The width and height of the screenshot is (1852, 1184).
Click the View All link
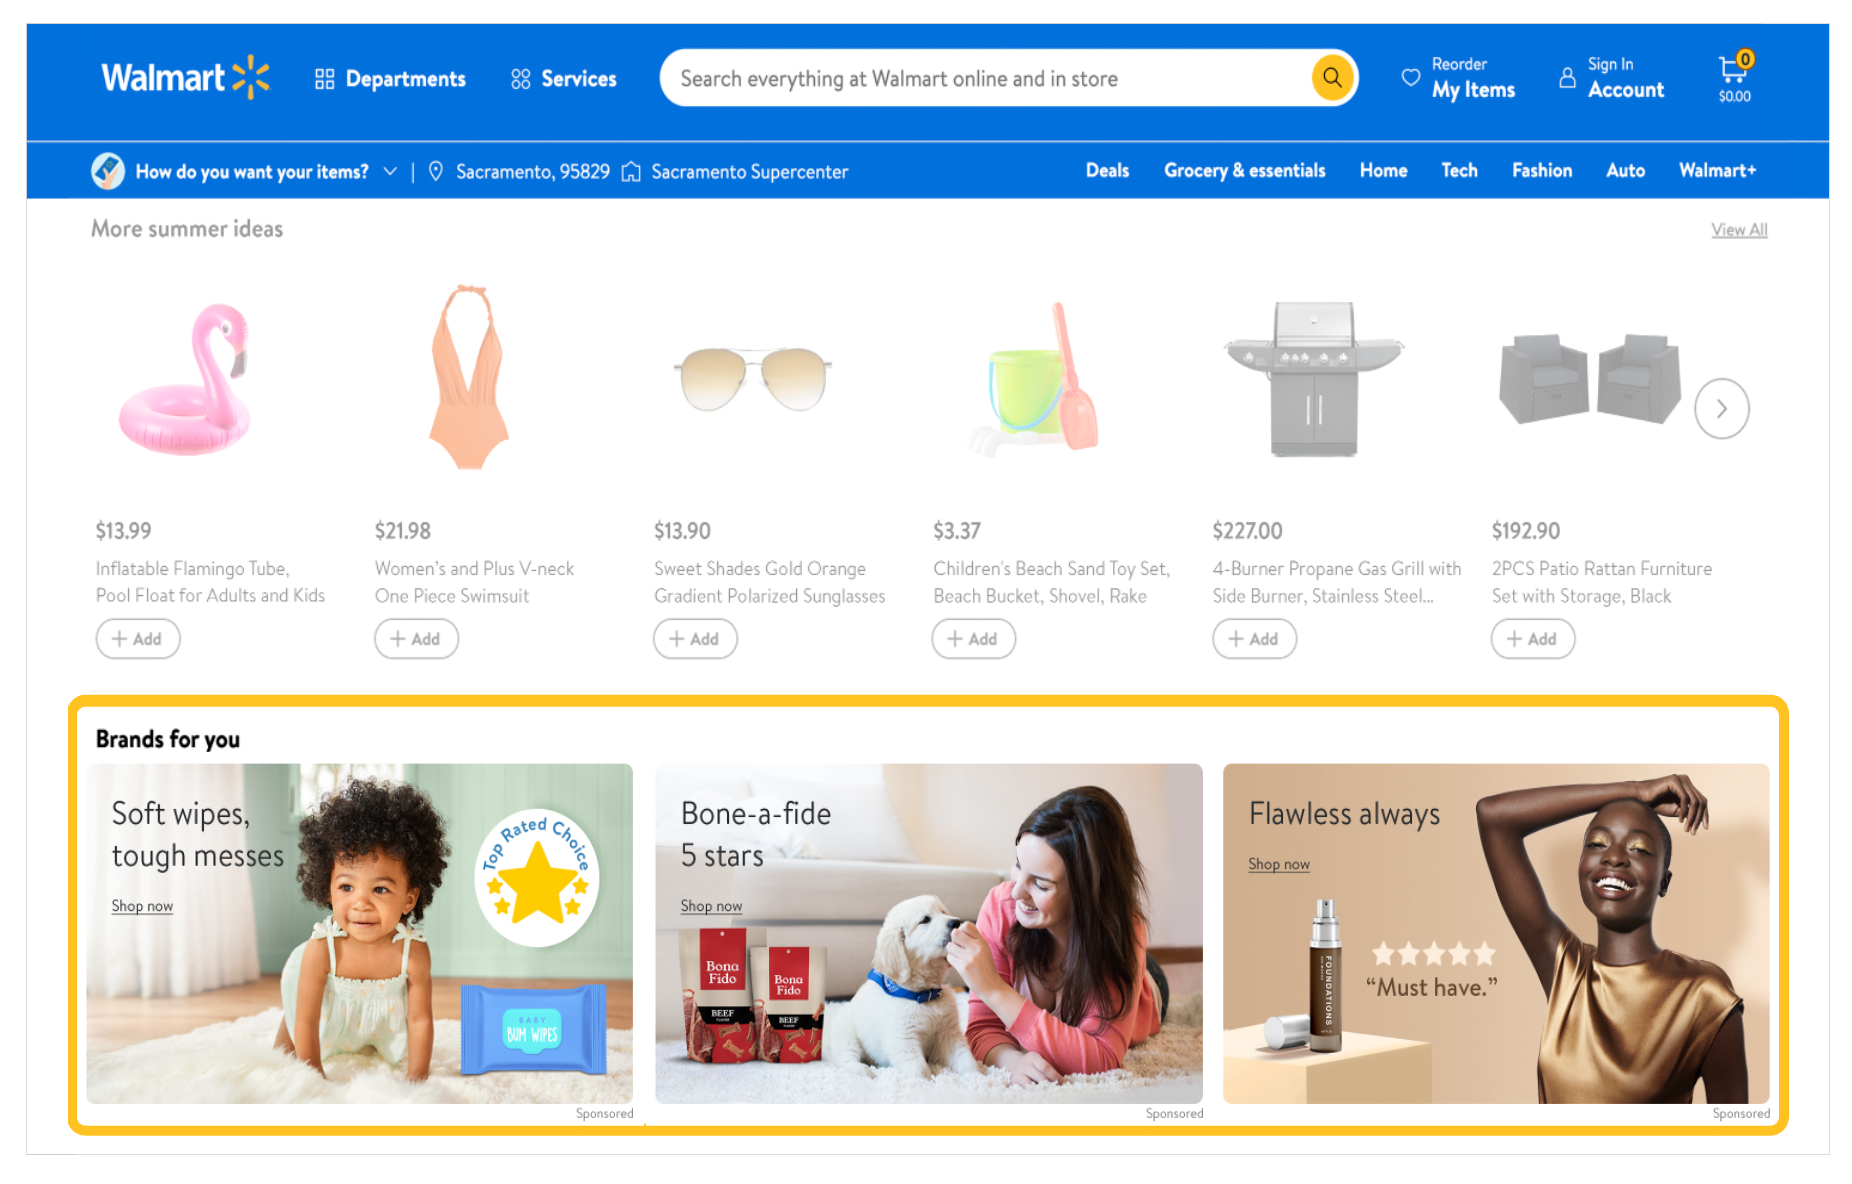pos(1739,230)
